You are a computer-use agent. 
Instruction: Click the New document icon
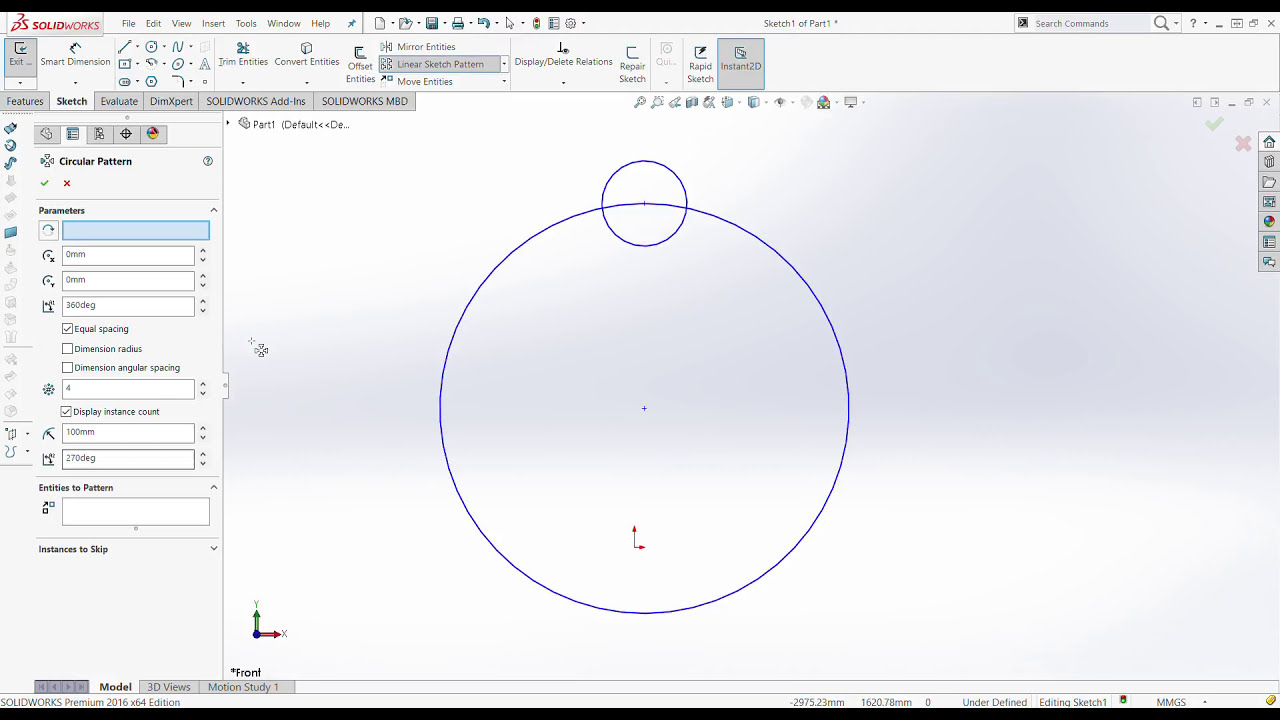tap(380, 23)
